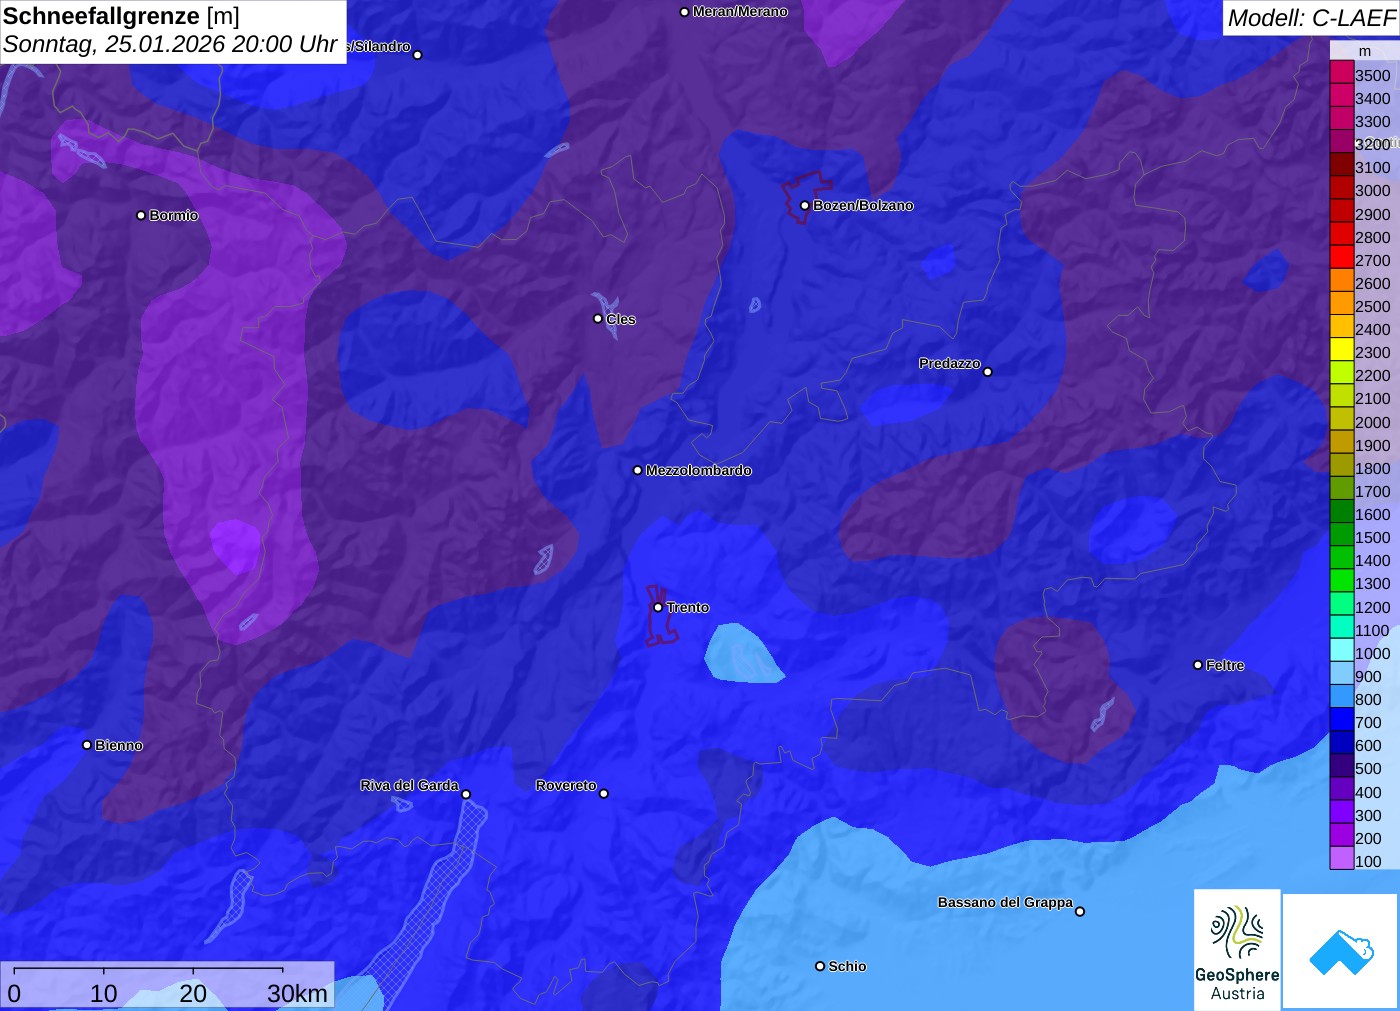1400x1011 pixels.
Task: Select the 1000 m legend swatch
Action: (x=1342, y=650)
